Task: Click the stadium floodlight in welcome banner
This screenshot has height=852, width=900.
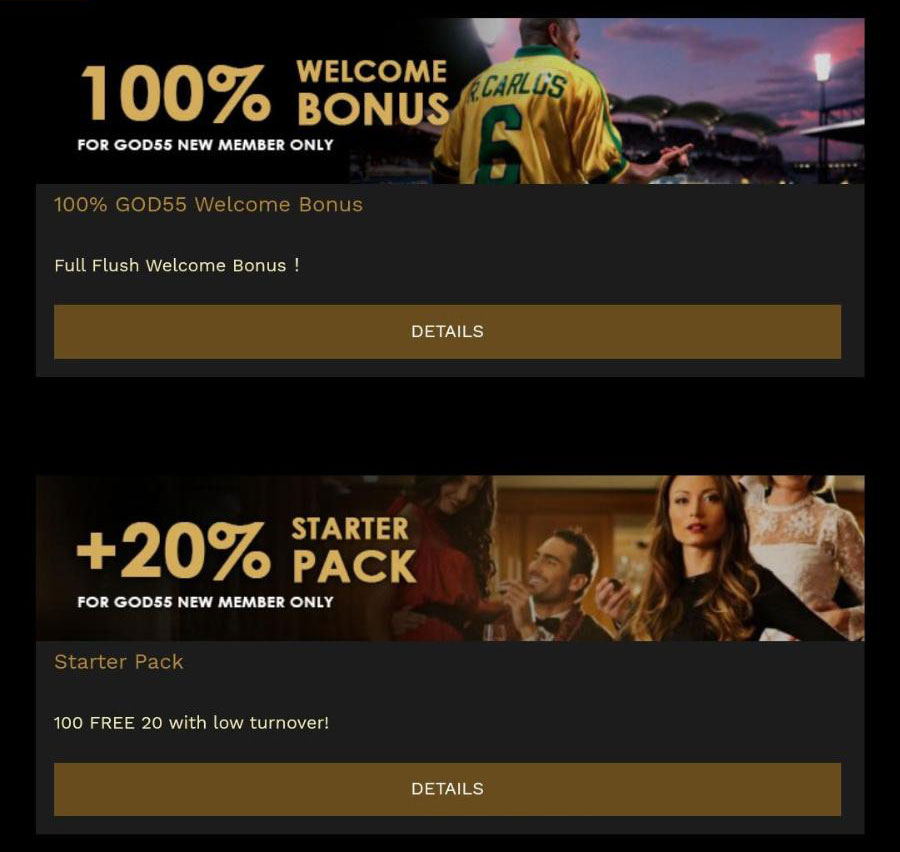Action: click(x=823, y=67)
